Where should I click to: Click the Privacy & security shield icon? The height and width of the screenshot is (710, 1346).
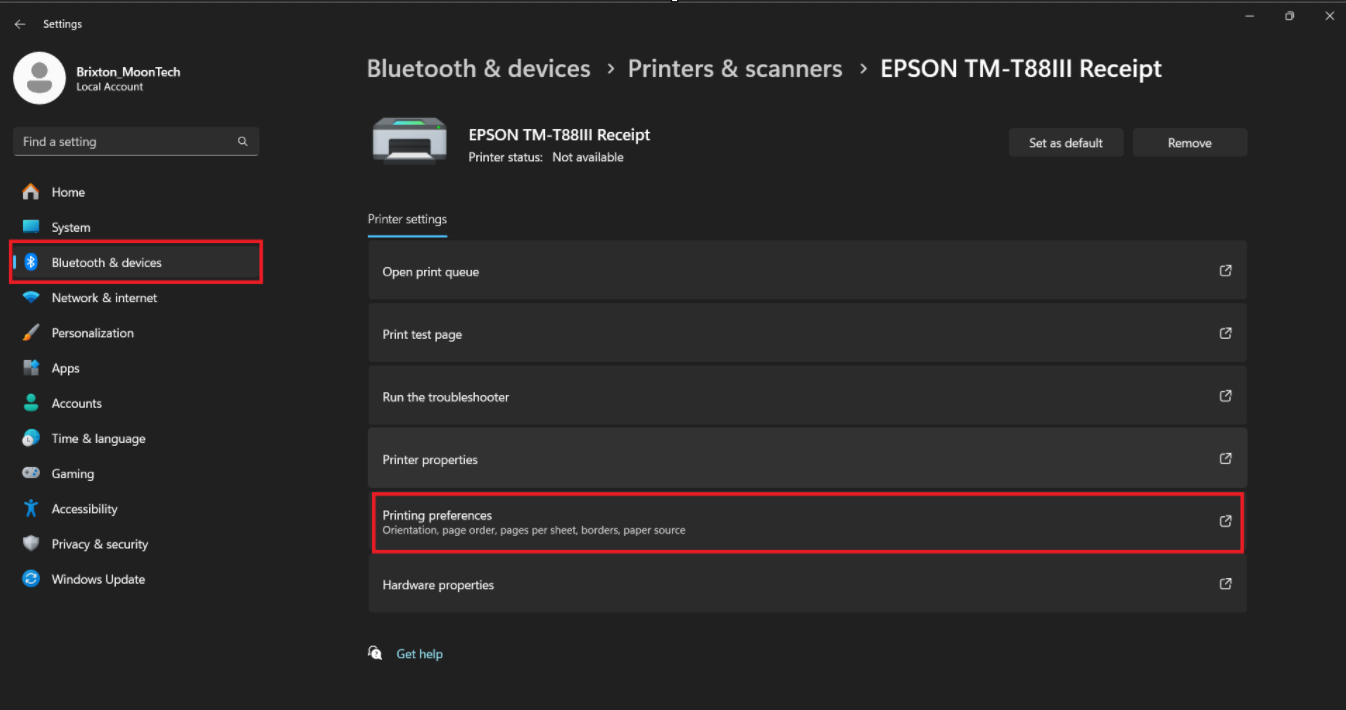coord(29,543)
